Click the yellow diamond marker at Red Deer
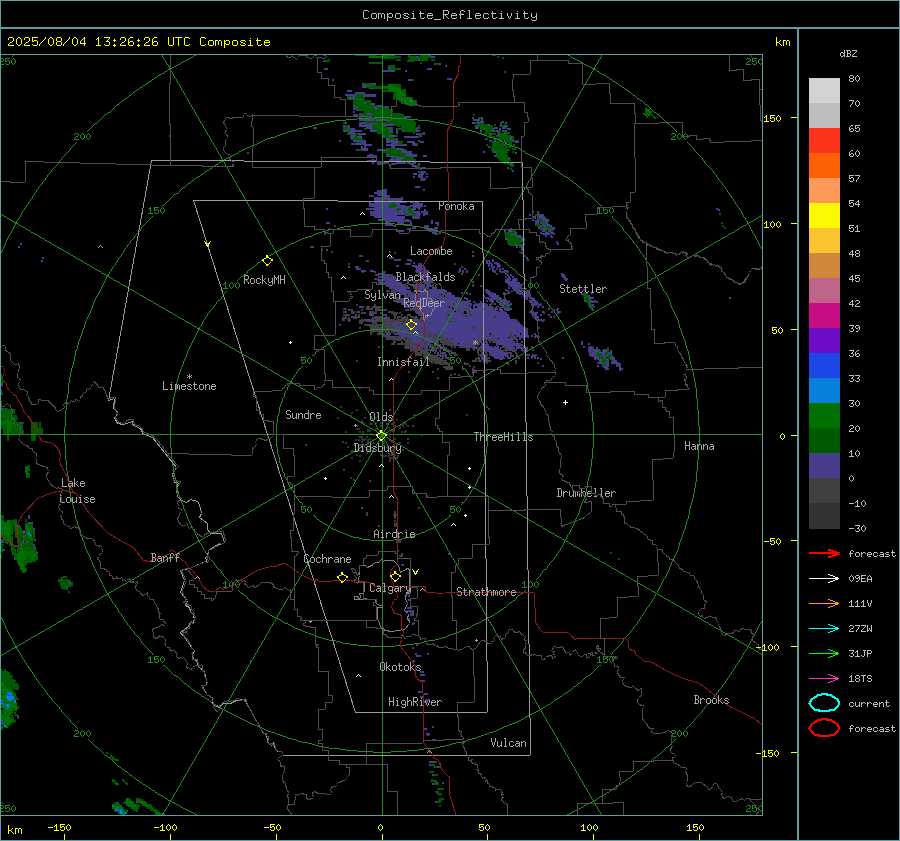 click(411, 324)
